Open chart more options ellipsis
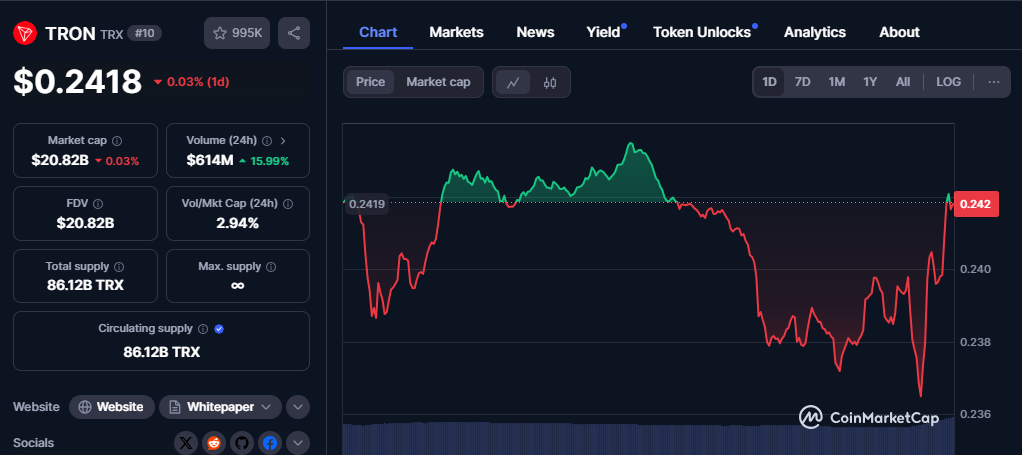The width and height of the screenshot is (1022, 455). [993, 82]
